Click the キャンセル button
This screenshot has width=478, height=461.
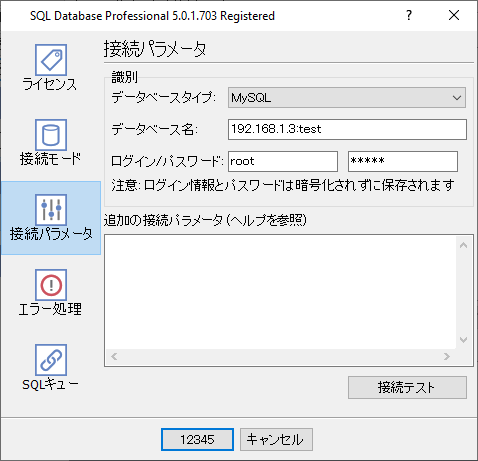point(276,439)
